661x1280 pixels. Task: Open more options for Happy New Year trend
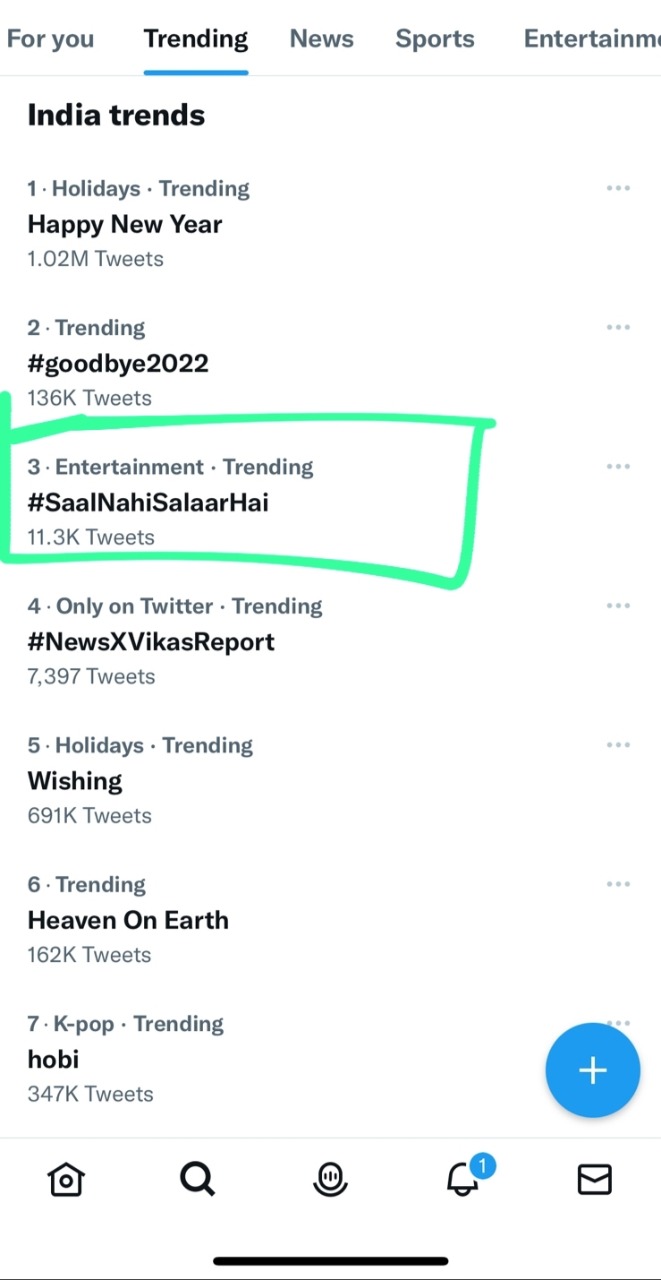coord(618,188)
